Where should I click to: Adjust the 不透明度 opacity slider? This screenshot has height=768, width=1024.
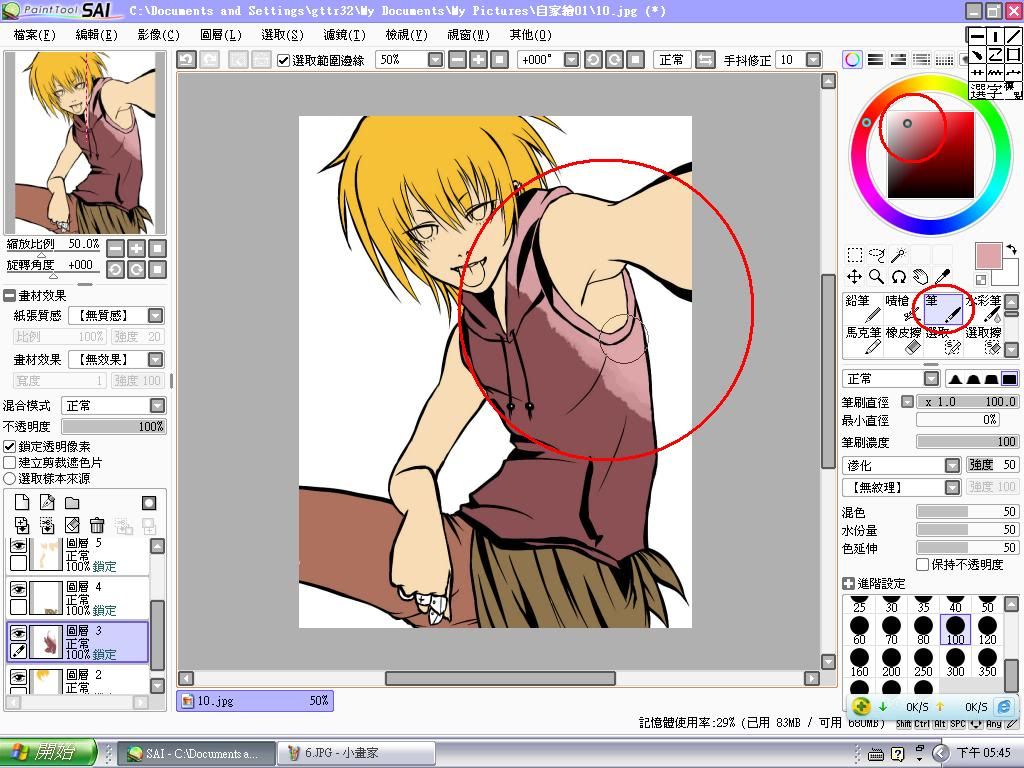click(114, 426)
